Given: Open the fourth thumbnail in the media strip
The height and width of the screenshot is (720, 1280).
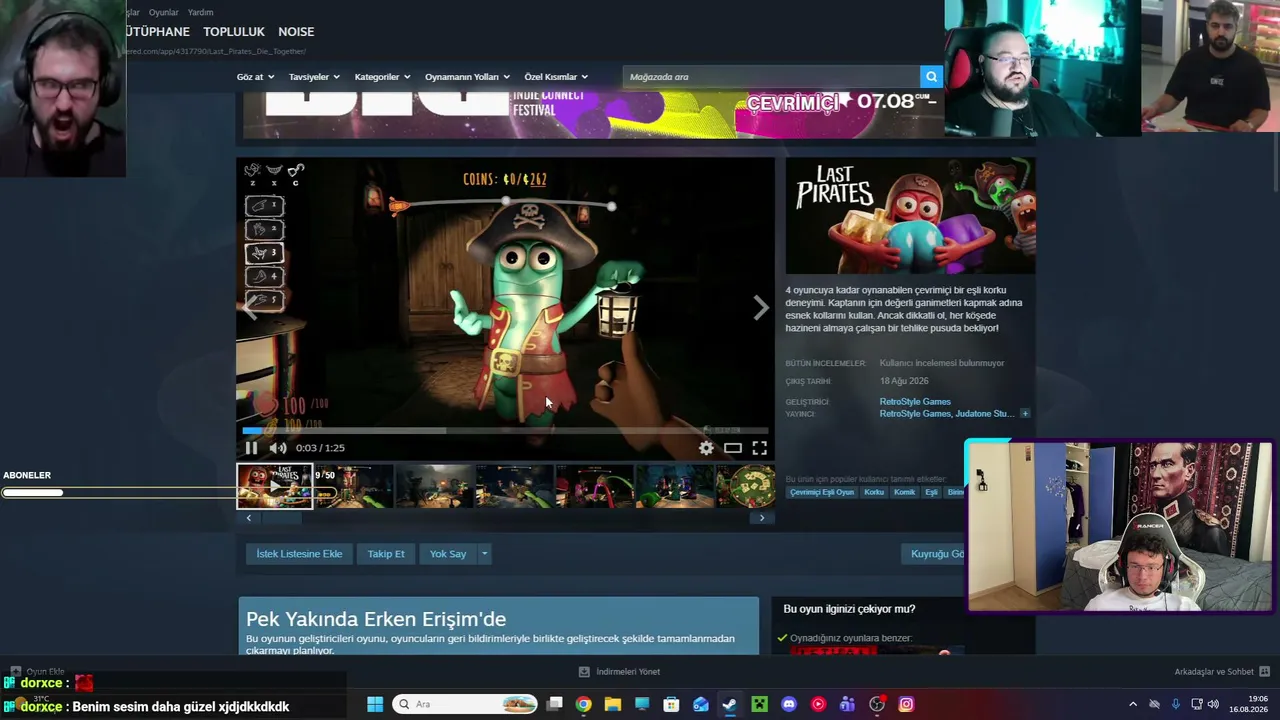Looking at the screenshot, I should click(515, 486).
